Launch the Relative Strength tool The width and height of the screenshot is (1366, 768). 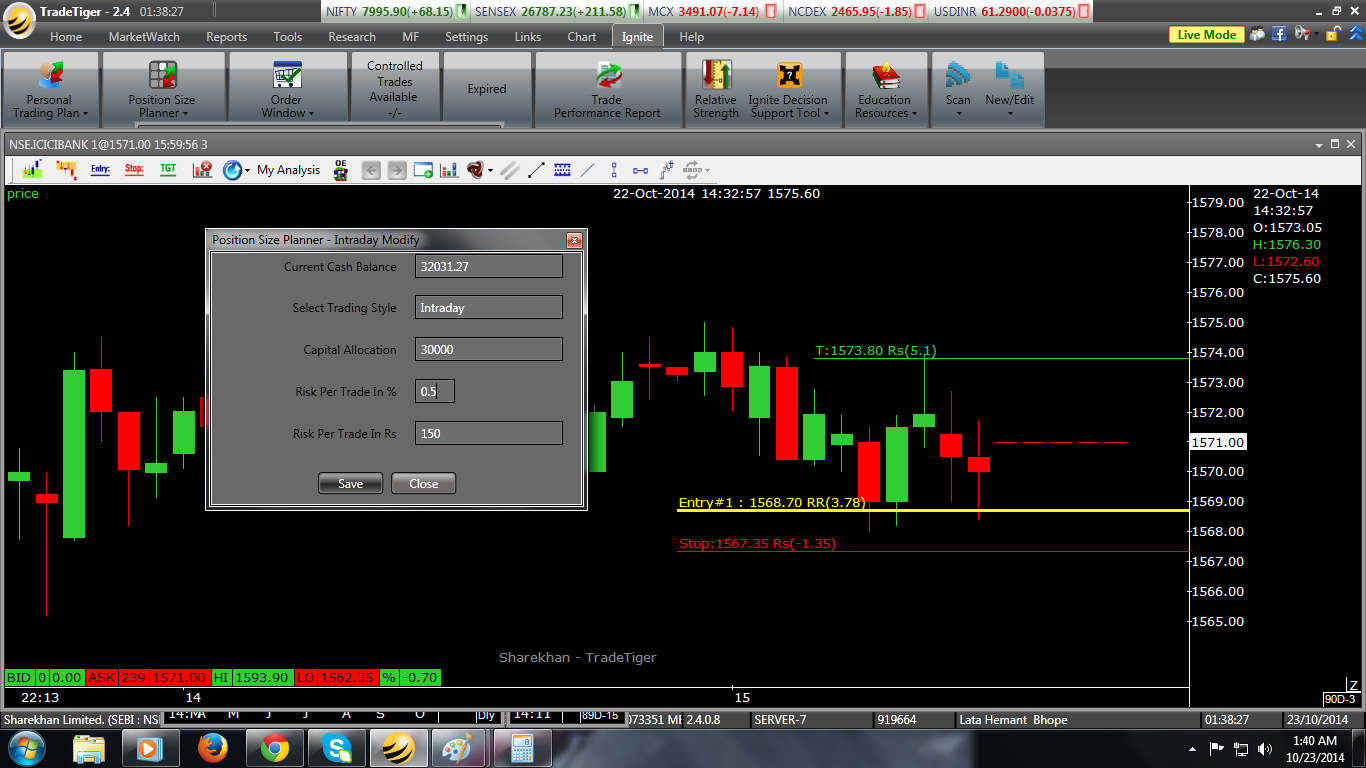click(716, 90)
